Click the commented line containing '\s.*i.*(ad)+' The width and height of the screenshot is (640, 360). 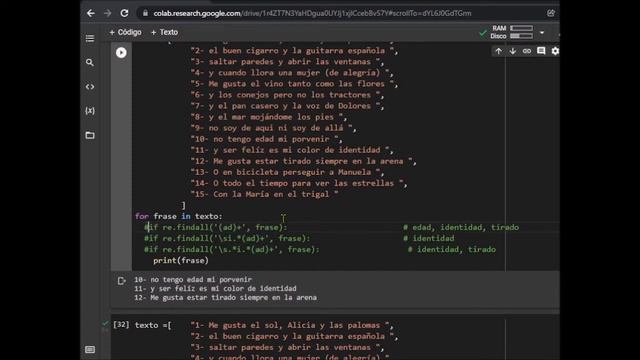231,249
